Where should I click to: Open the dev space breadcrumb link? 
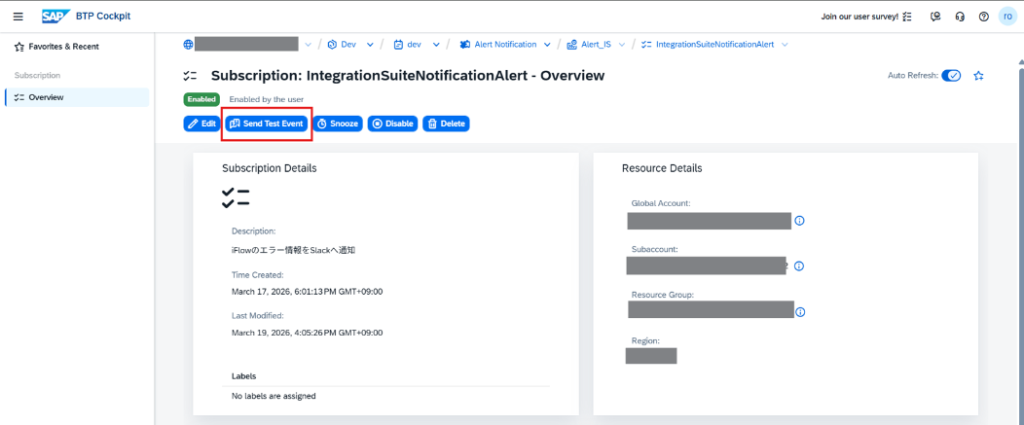pos(414,45)
